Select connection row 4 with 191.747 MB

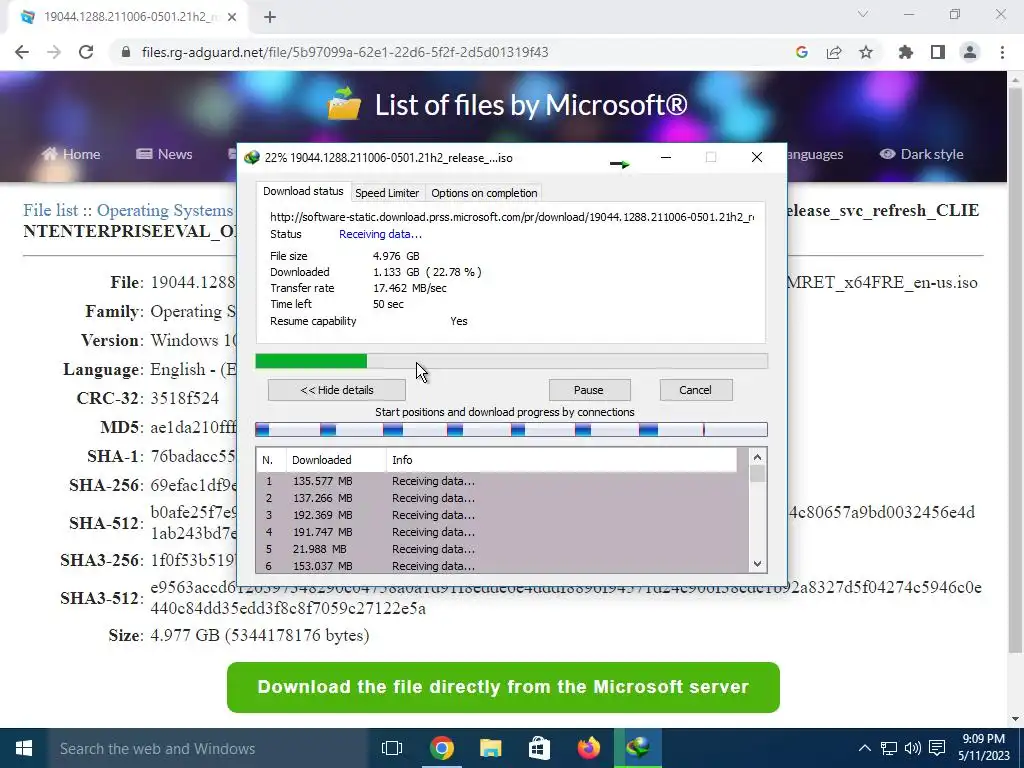502,532
